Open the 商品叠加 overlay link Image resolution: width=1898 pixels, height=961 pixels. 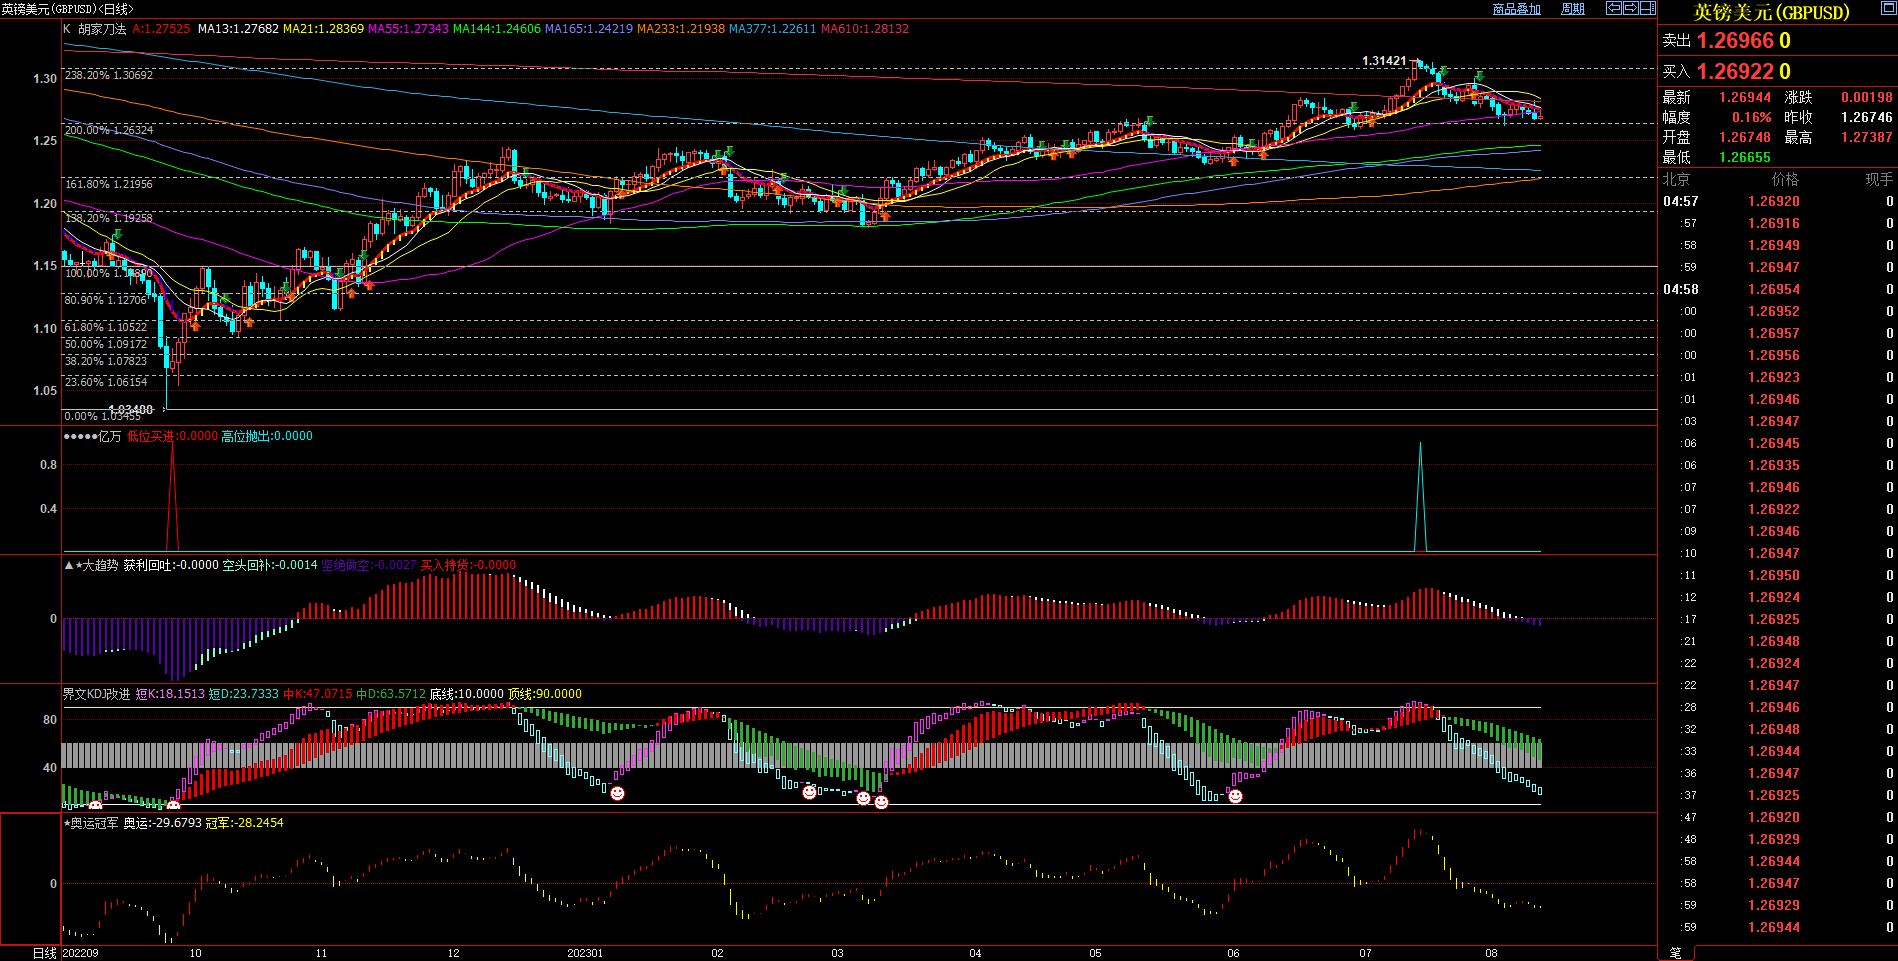click(x=1516, y=9)
